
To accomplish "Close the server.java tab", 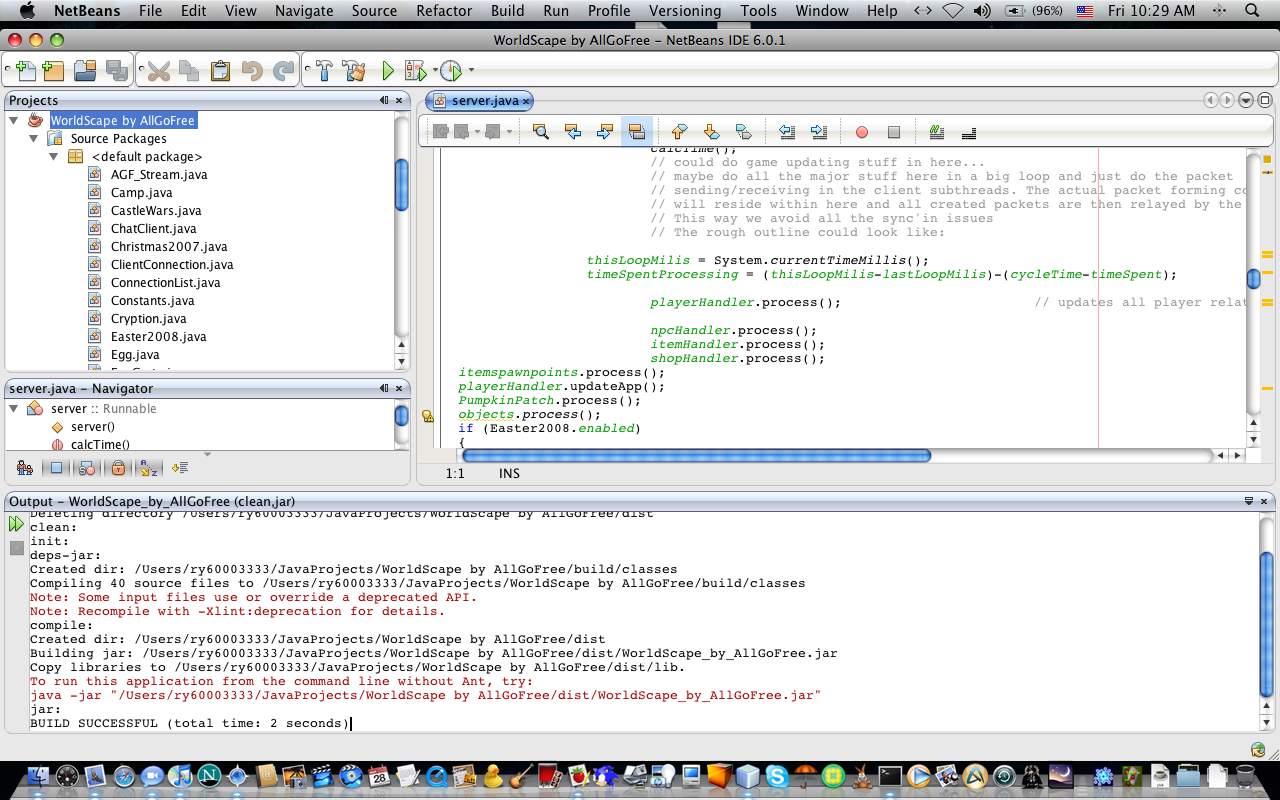I will click(x=526, y=100).
